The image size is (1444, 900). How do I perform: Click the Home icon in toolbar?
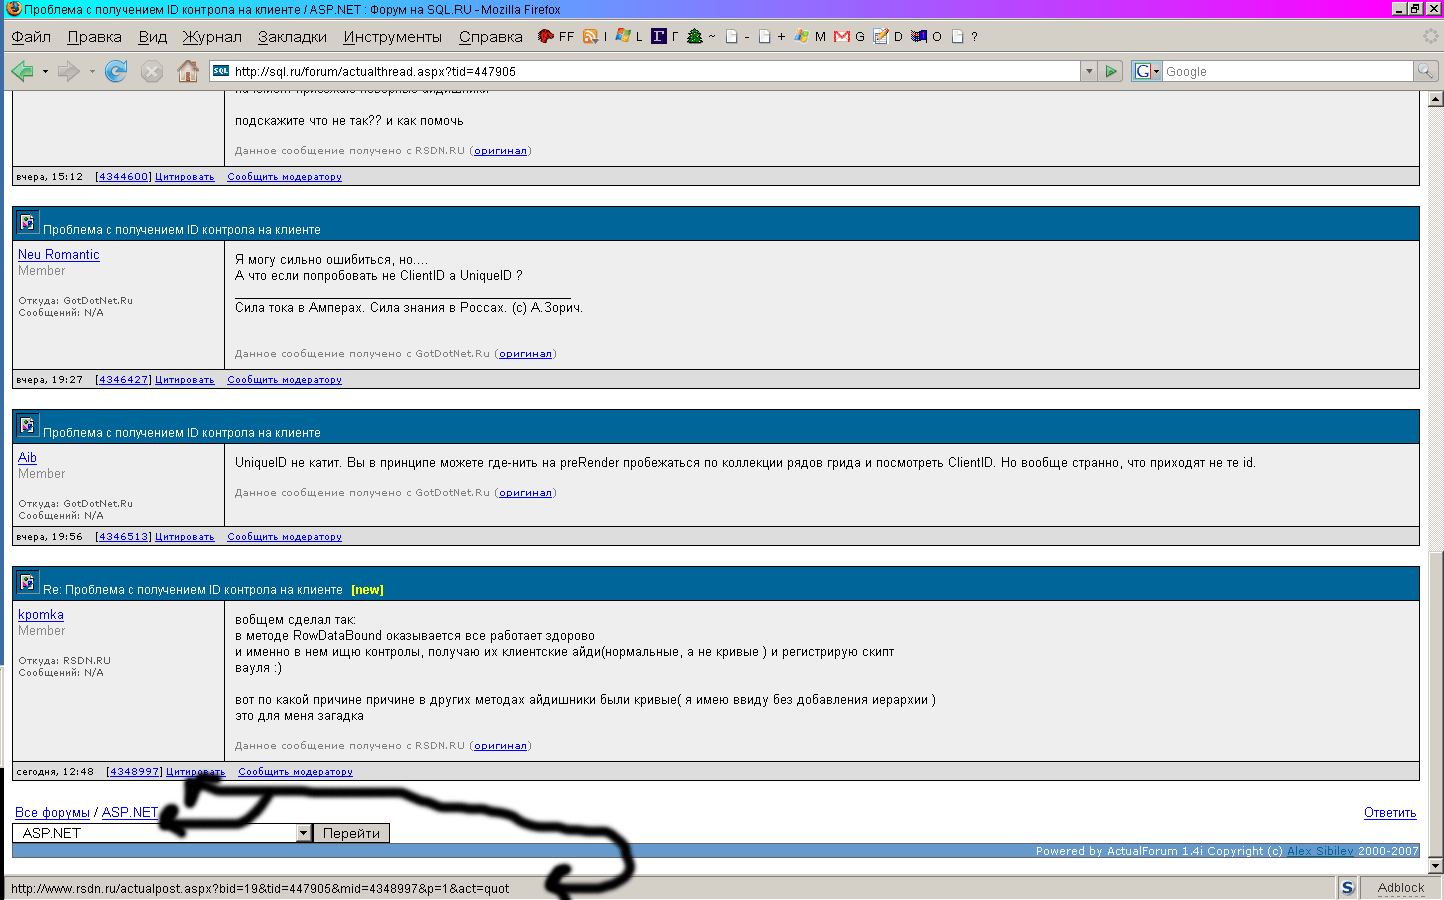tap(187, 71)
